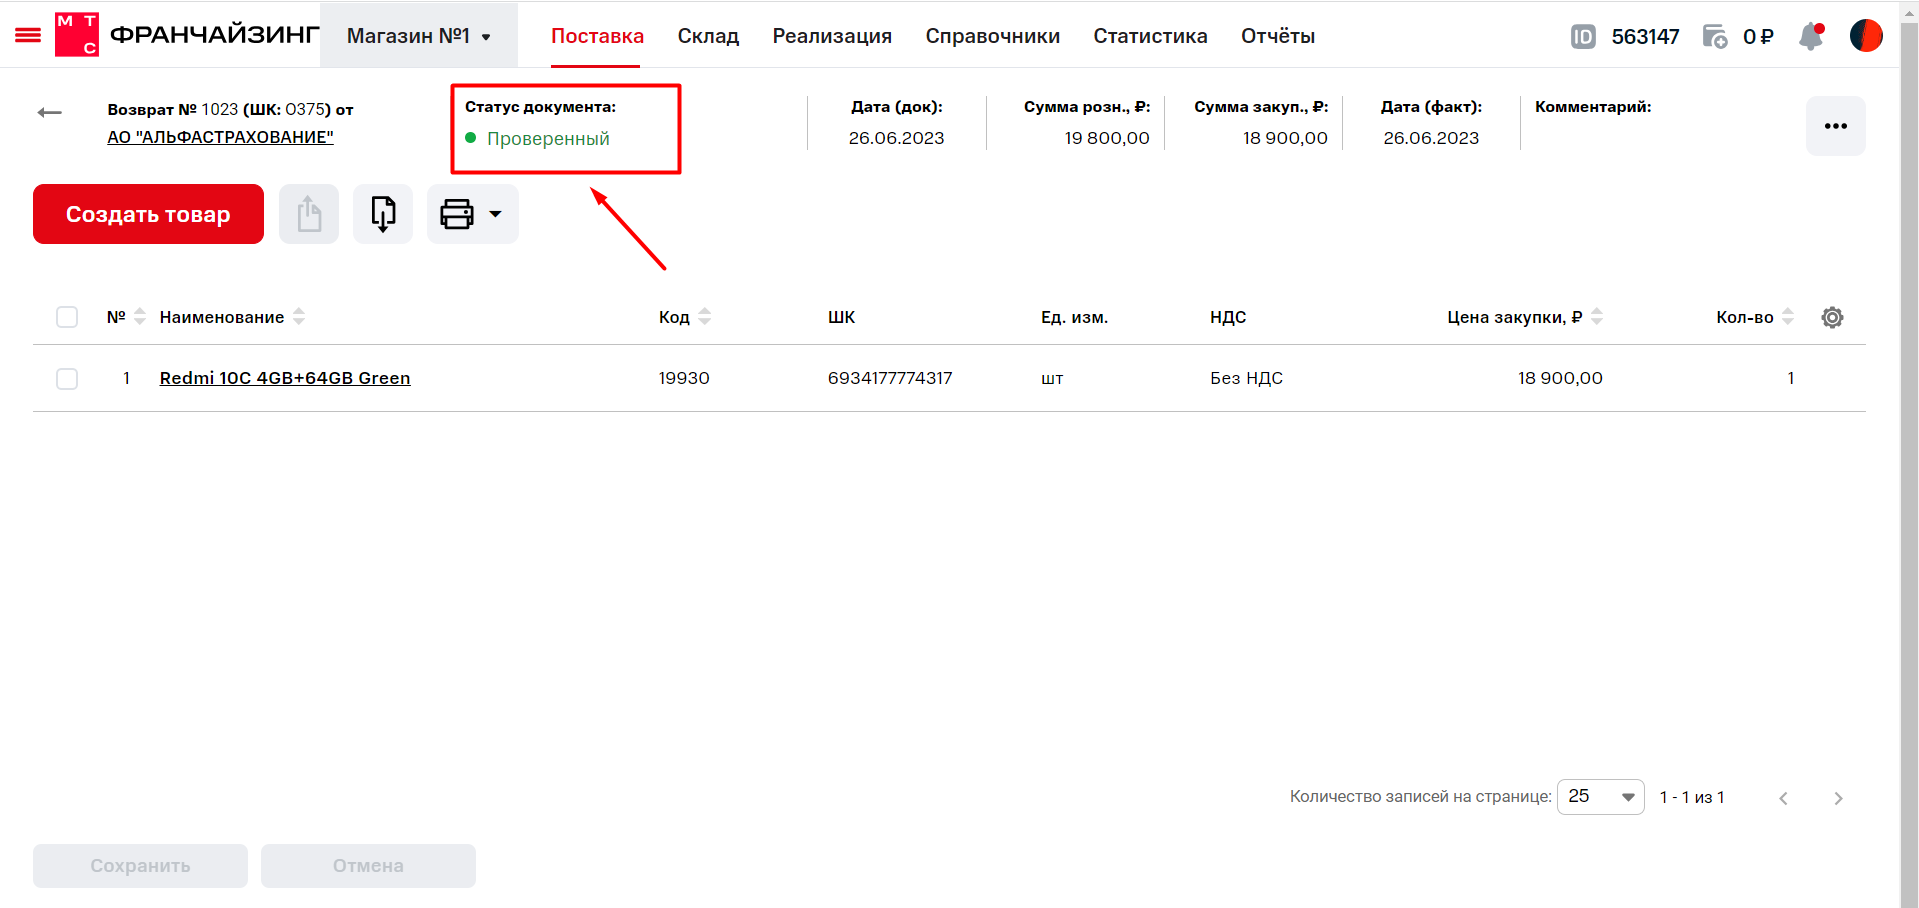Click the Комментарий field label
This screenshot has width=1919, height=908.
coord(1593,106)
